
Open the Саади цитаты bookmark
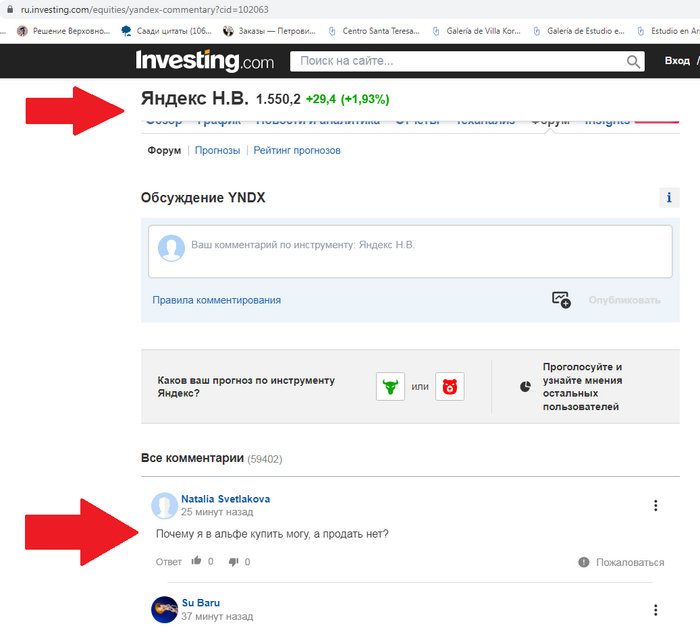[167, 31]
